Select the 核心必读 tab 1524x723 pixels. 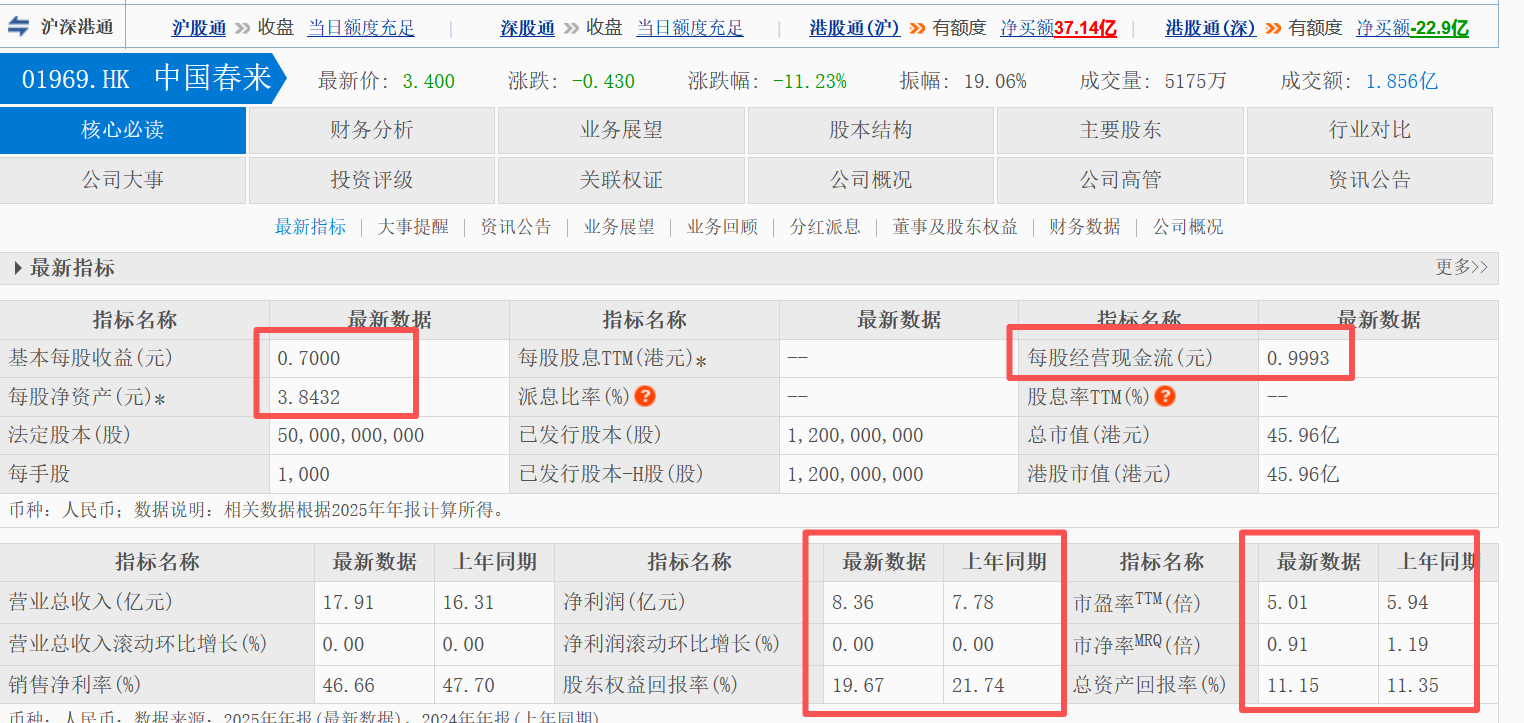122,130
